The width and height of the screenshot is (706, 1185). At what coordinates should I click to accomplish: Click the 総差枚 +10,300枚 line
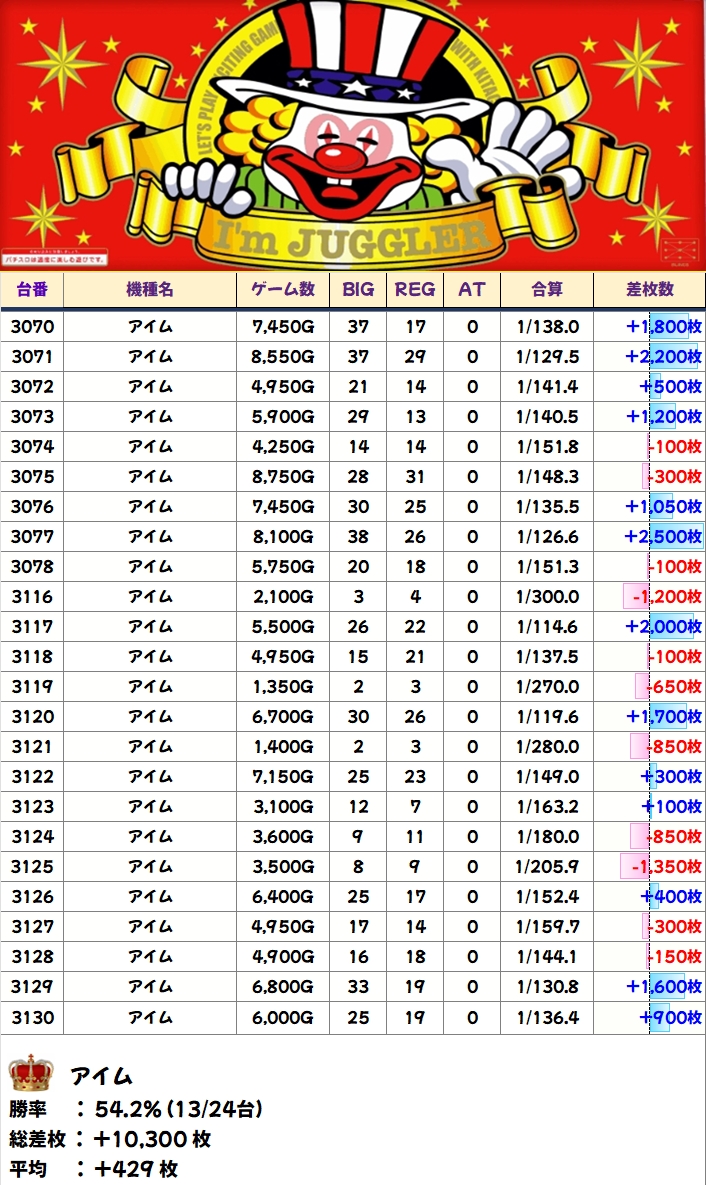(x=110, y=1139)
